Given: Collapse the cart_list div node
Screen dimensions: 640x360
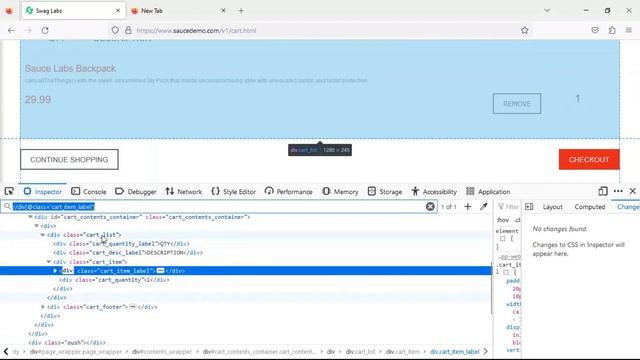Looking at the screenshot, I should point(42,235).
